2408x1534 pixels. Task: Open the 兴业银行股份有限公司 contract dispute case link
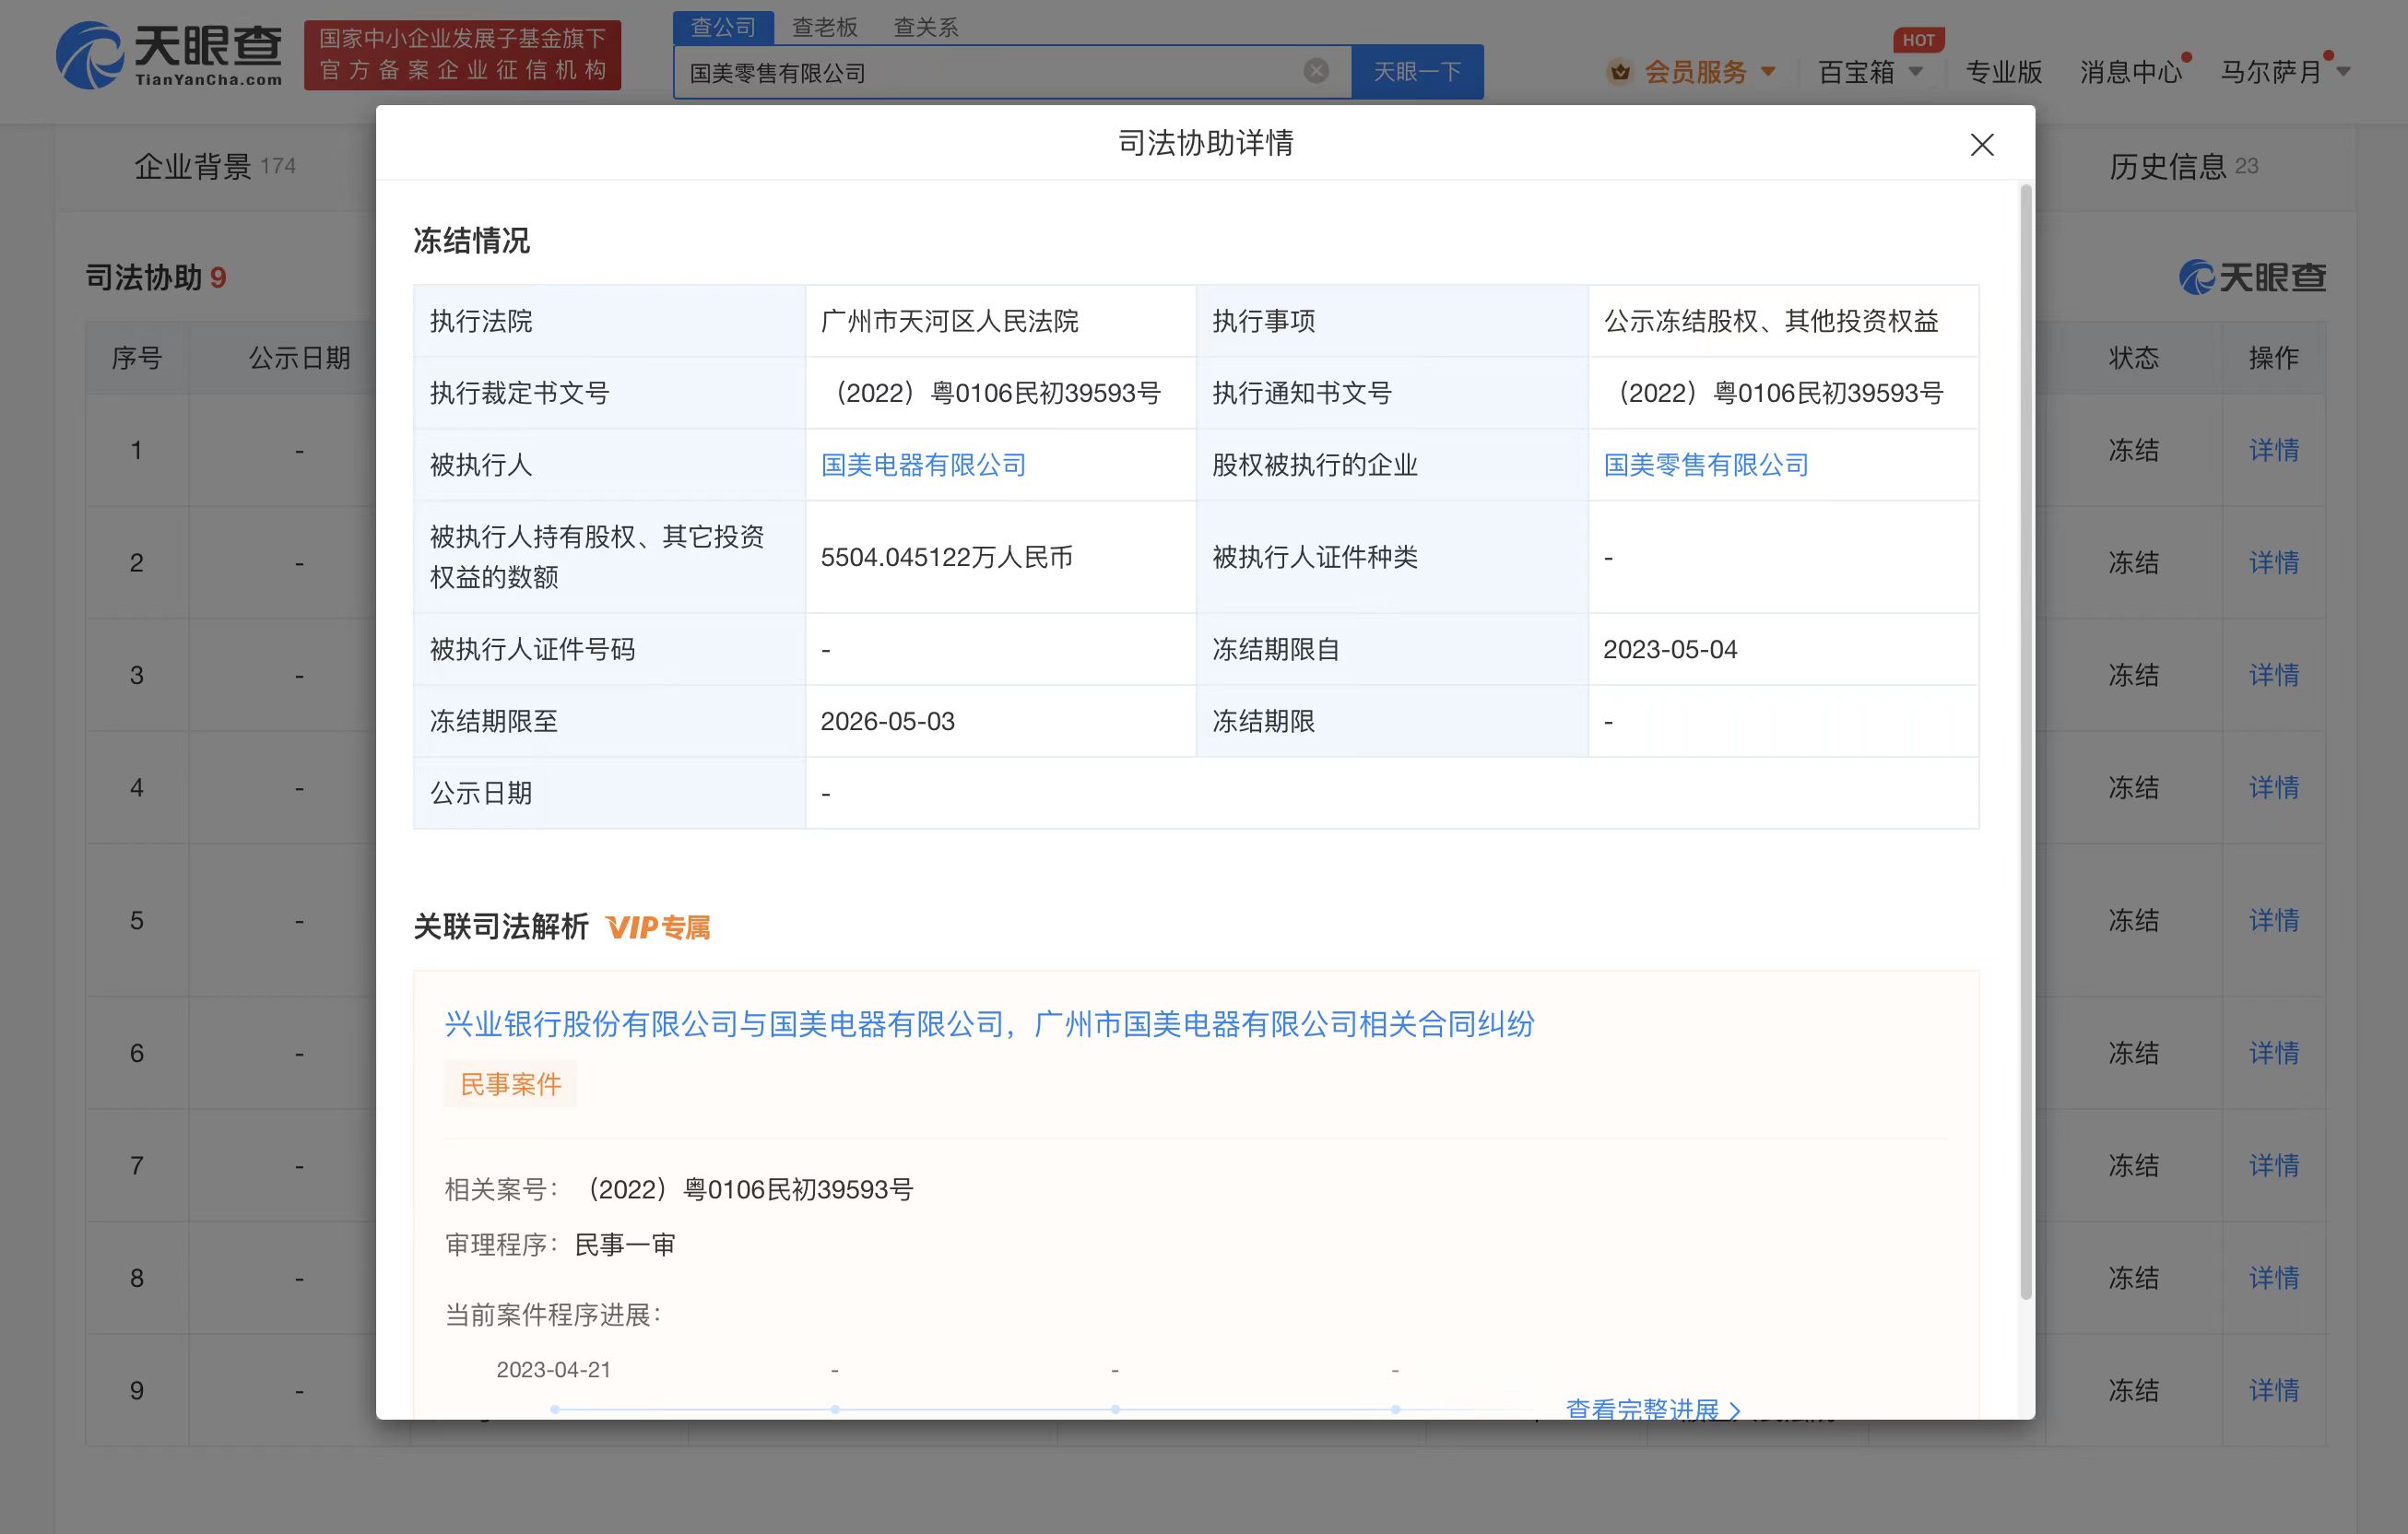[x=989, y=1024]
